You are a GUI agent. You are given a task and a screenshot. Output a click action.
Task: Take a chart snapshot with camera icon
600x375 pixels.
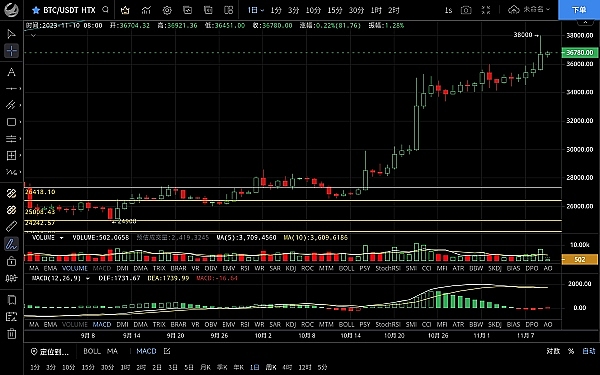[x=466, y=10]
